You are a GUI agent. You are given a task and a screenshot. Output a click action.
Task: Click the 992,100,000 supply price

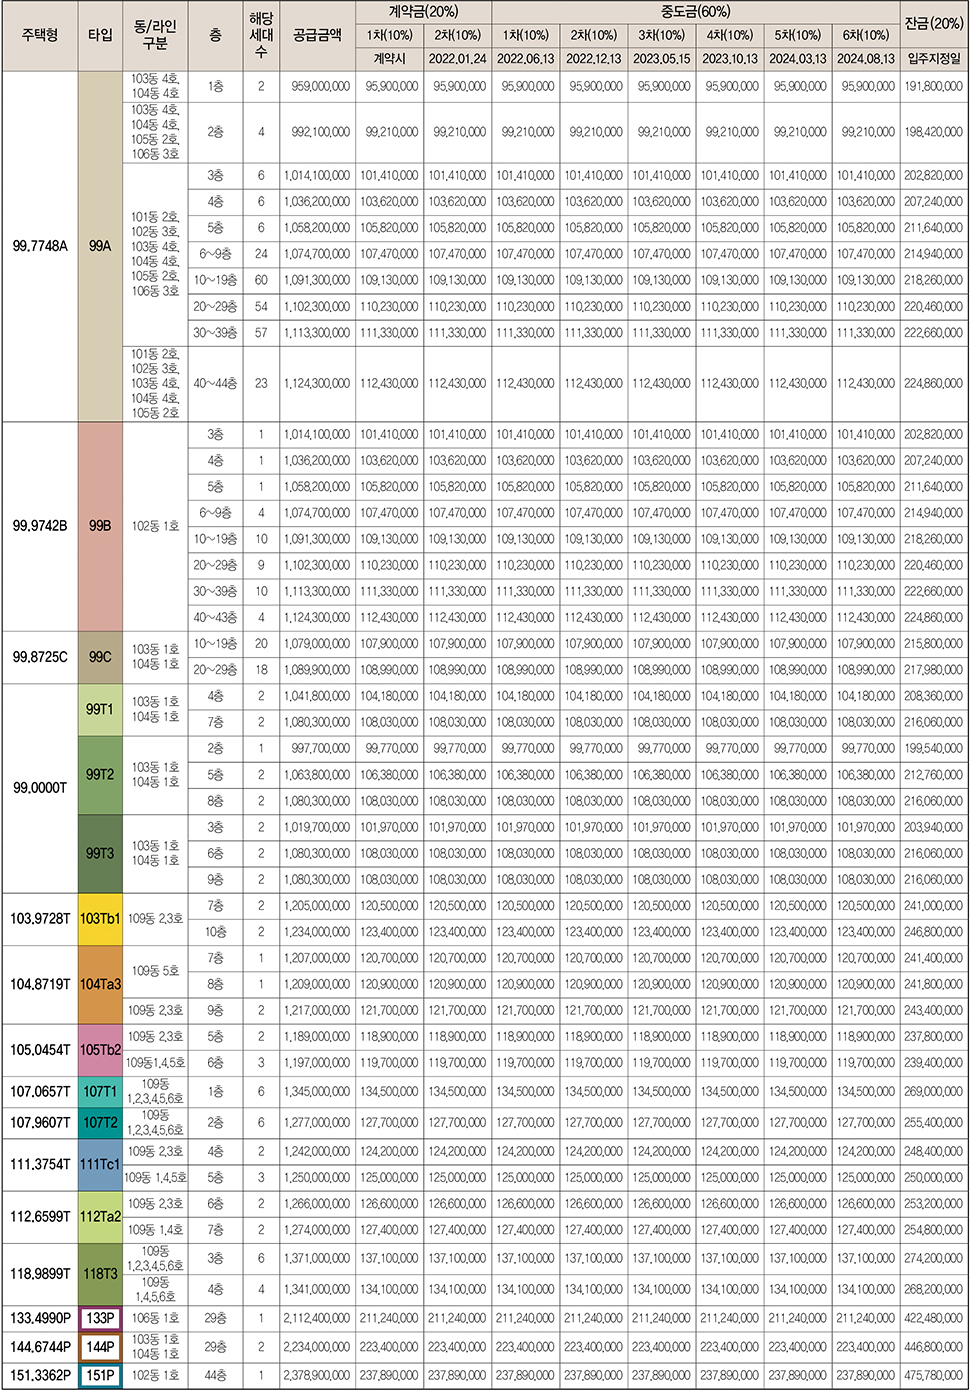click(321, 132)
